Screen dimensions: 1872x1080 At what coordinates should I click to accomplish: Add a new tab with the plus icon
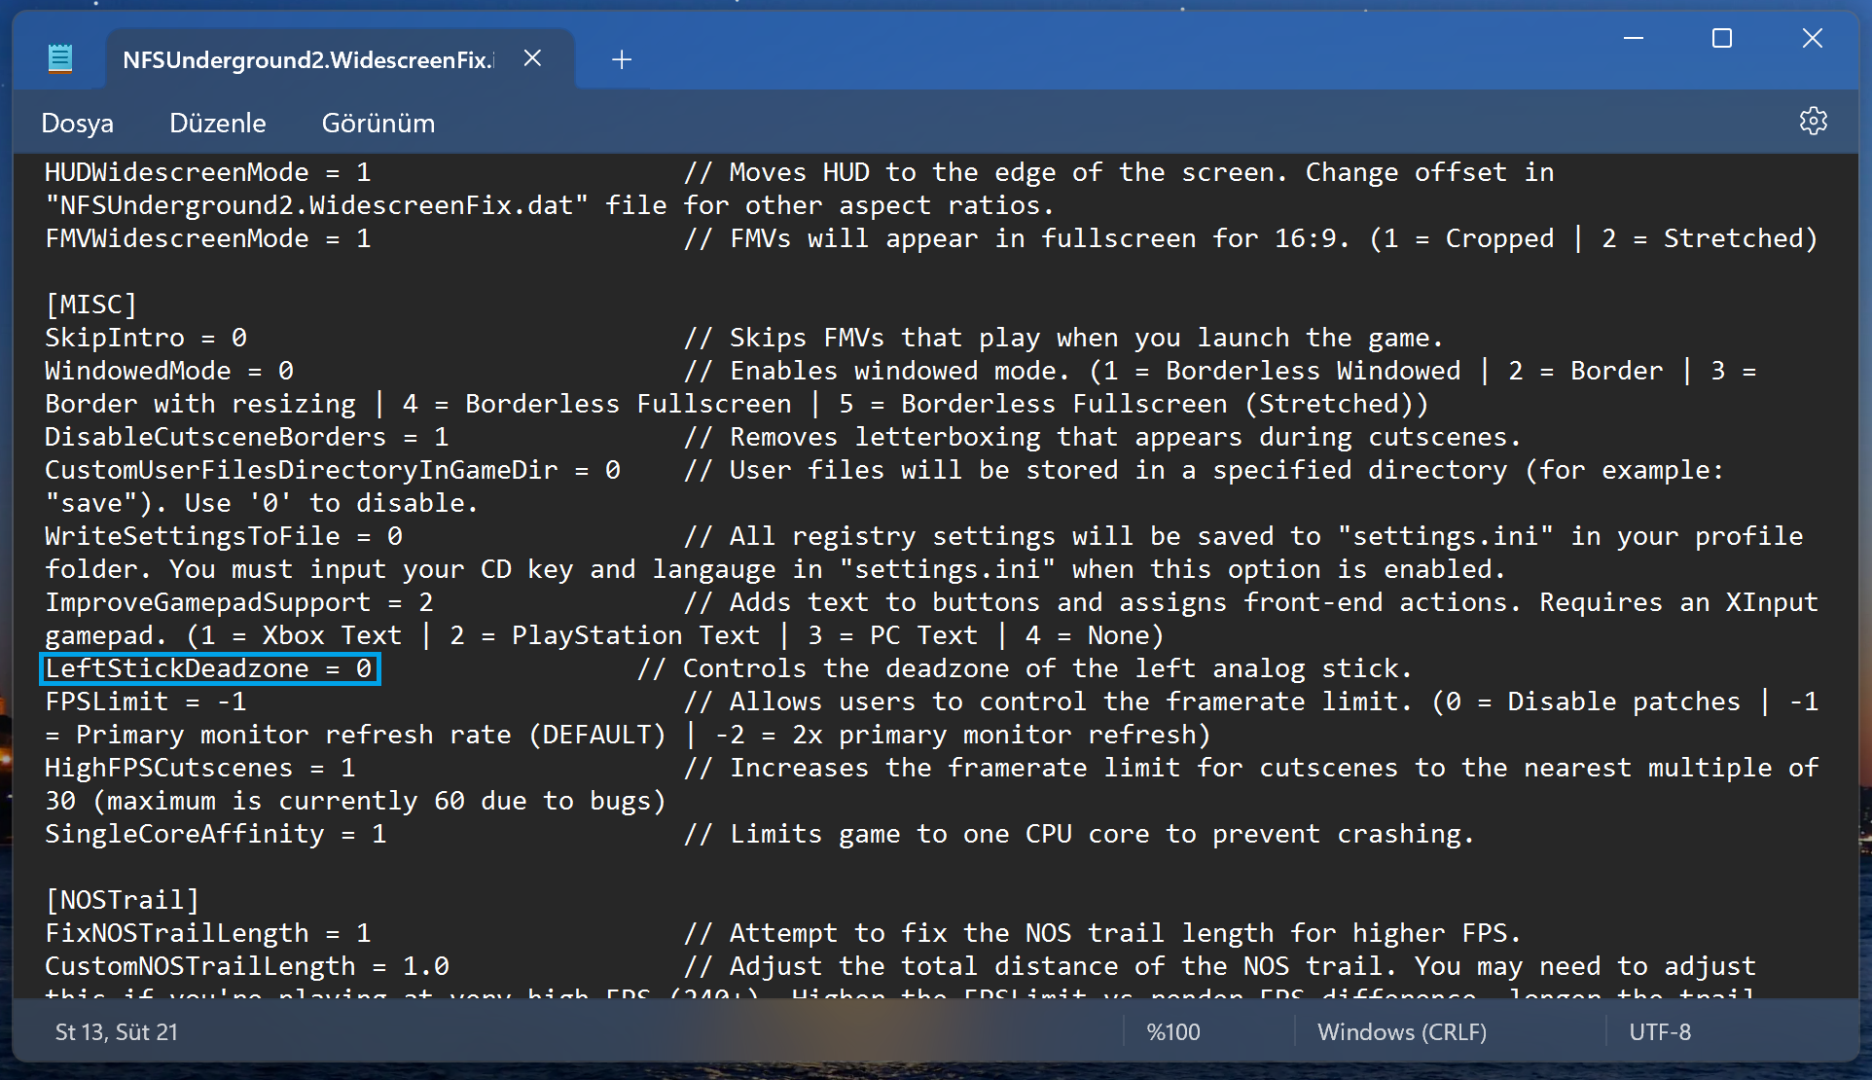tap(621, 60)
